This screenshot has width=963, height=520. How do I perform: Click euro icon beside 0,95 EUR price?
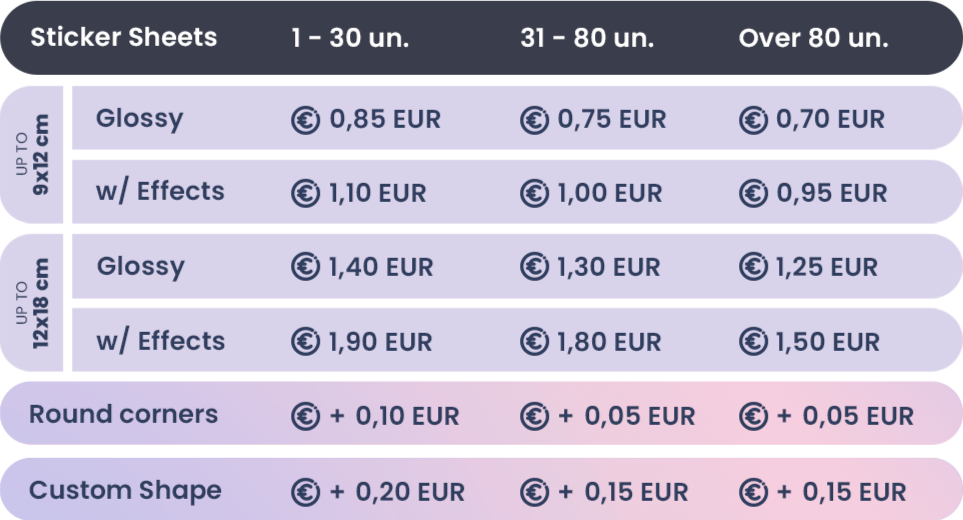coord(753,193)
